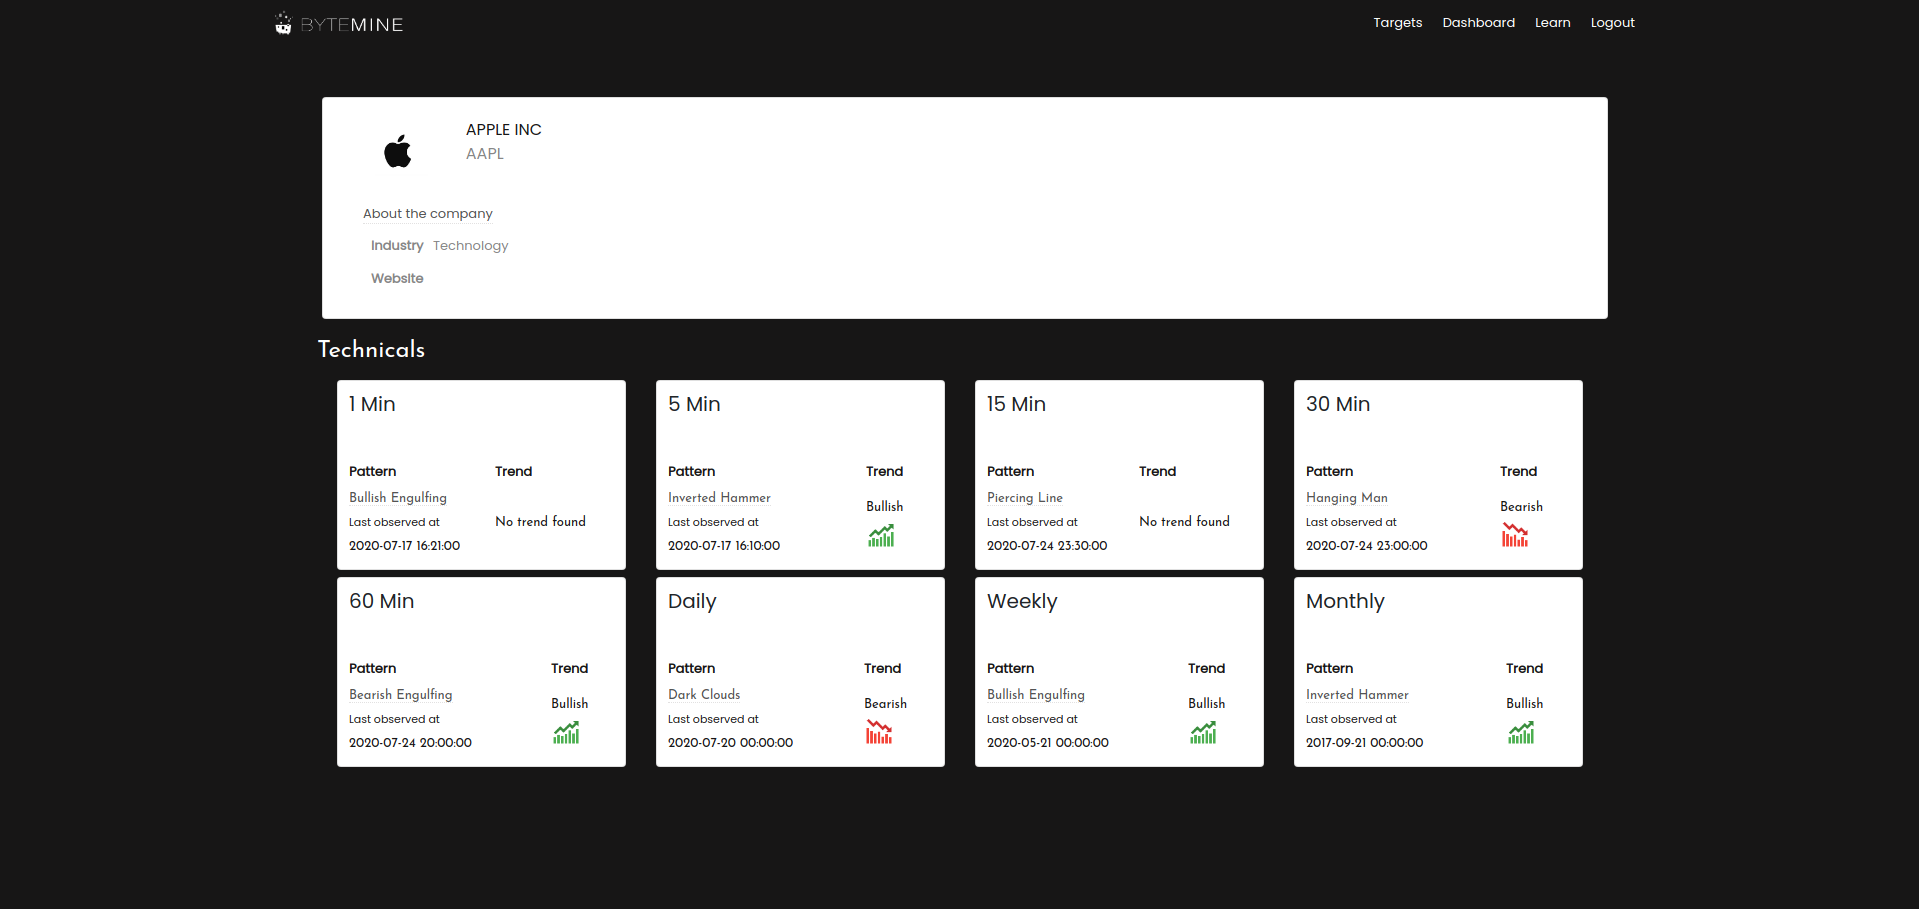Viewport: 1919px width, 909px height.
Task: Click the bullish chart icon in 5 Min card
Action: tap(881, 536)
